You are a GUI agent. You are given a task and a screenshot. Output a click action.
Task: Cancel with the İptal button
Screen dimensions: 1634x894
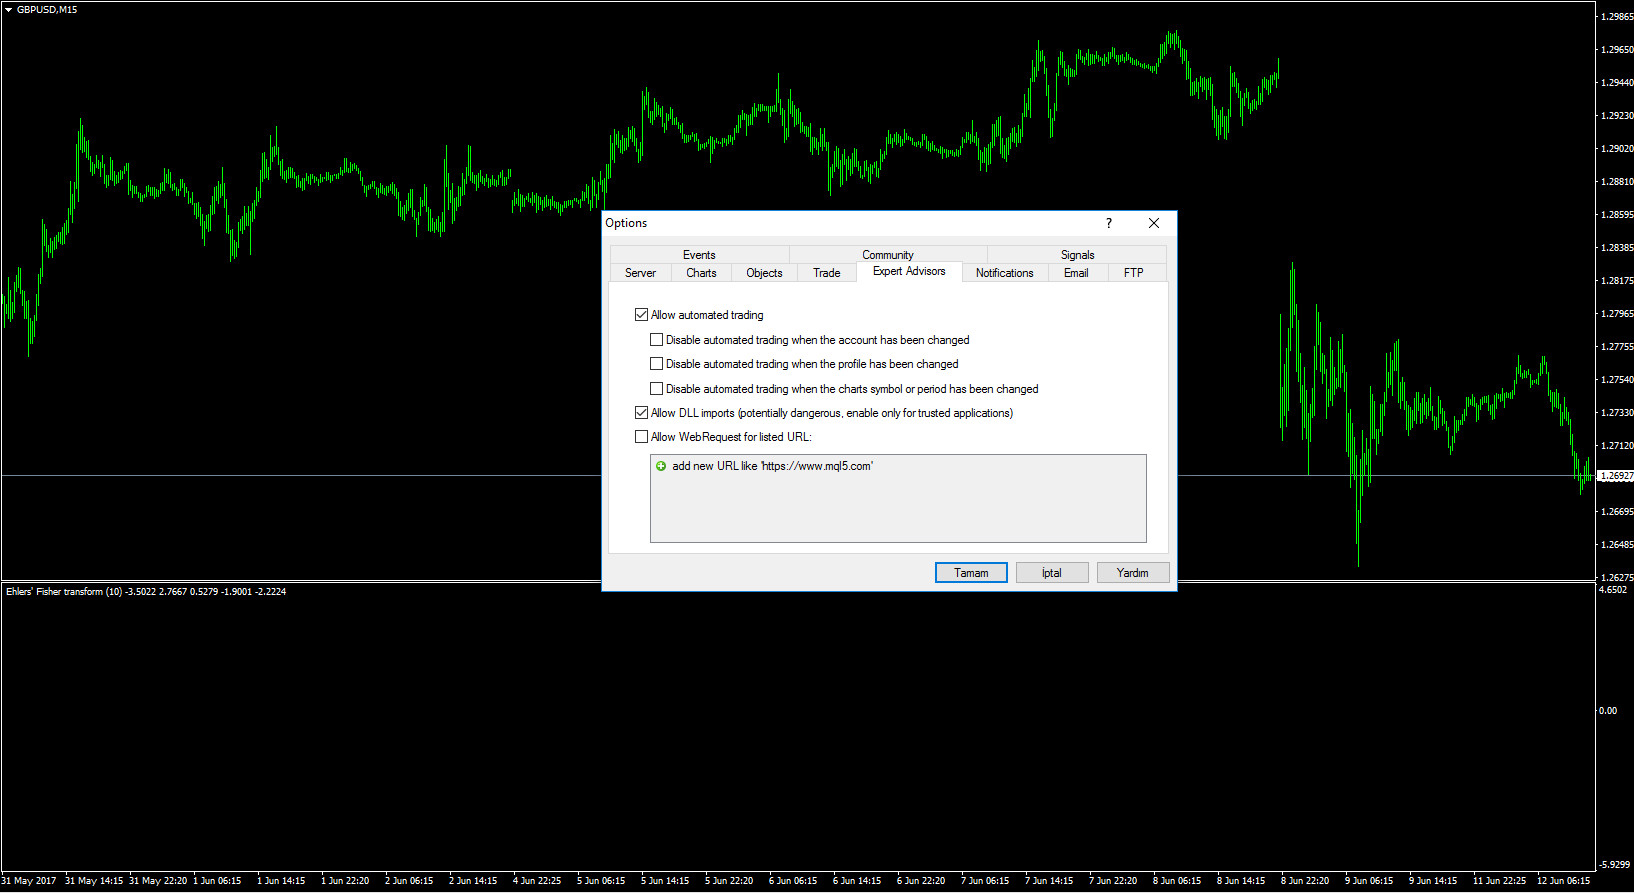click(1052, 573)
